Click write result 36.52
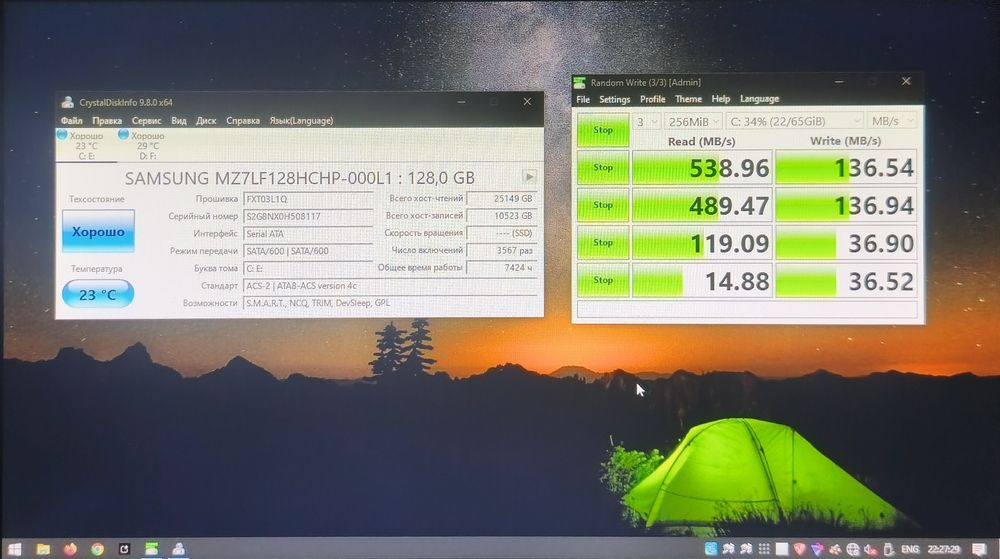The image size is (1000, 559). tap(846, 280)
